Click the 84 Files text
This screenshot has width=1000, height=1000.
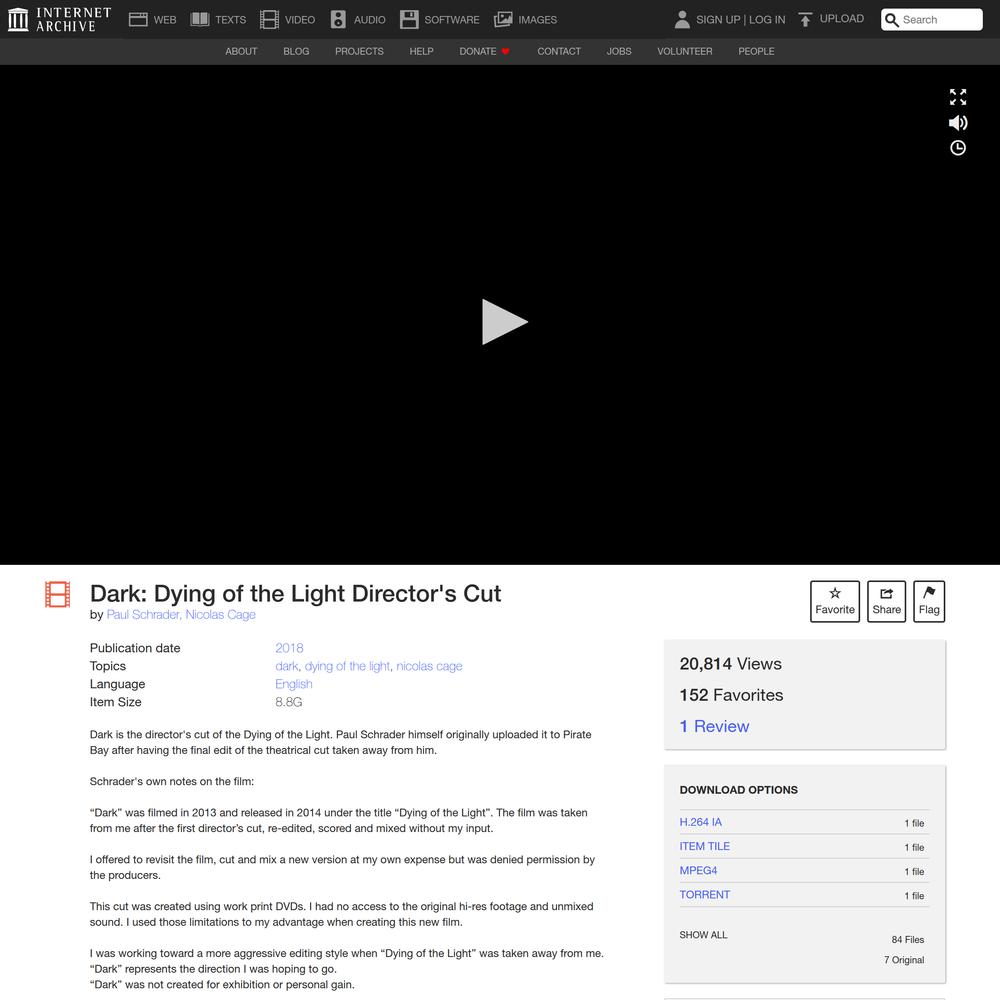pyautogui.click(x=908, y=940)
